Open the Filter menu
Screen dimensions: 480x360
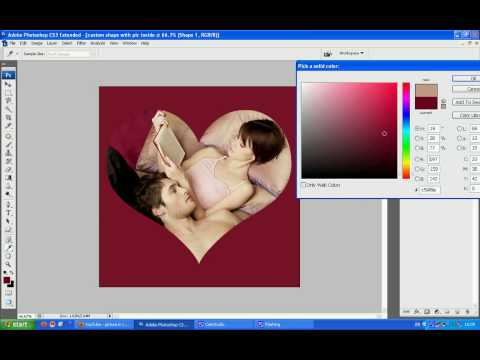pos(81,43)
